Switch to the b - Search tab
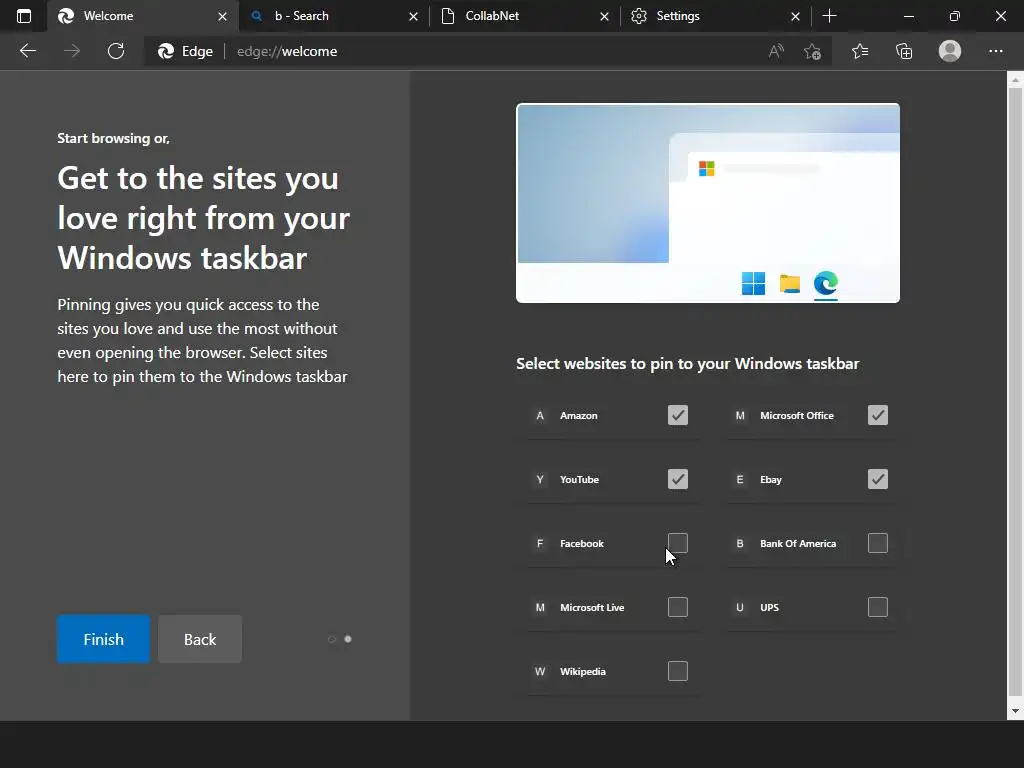The height and width of the screenshot is (768, 1024). click(333, 16)
